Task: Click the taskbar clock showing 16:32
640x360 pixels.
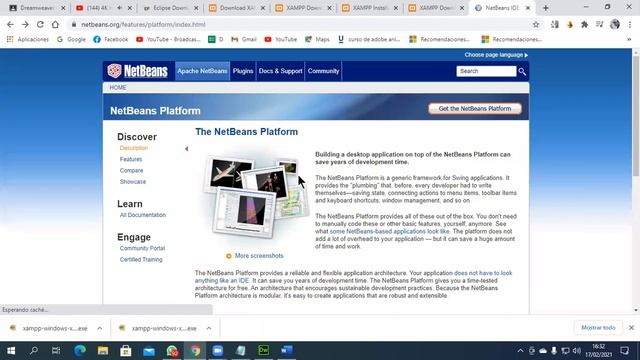Action: [x=598, y=351]
